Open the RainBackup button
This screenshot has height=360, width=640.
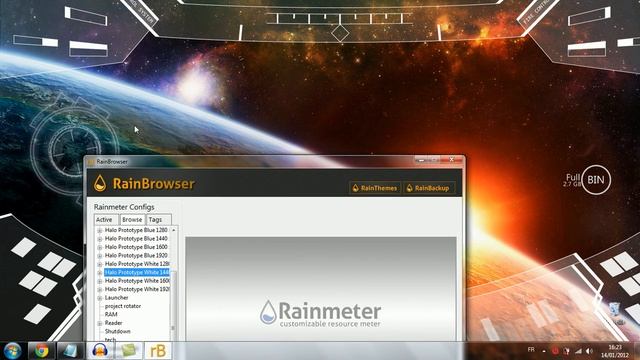coord(429,188)
